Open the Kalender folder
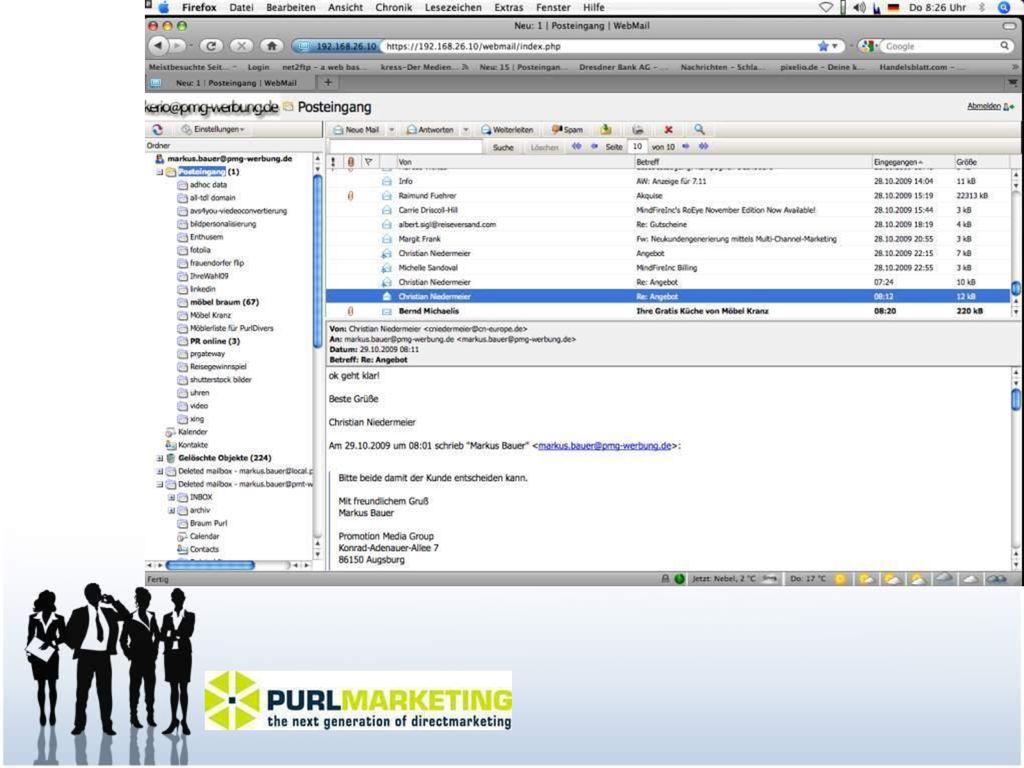1024x768 pixels. pyautogui.click(x=193, y=432)
